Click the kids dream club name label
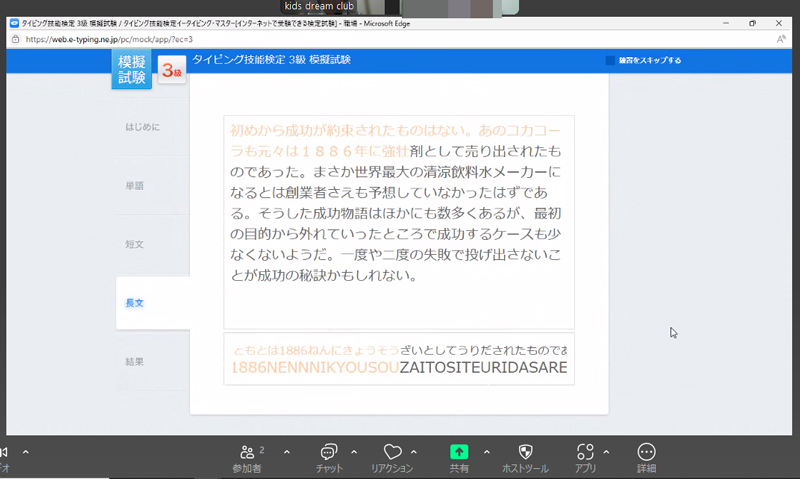800x479 pixels. 319,6
